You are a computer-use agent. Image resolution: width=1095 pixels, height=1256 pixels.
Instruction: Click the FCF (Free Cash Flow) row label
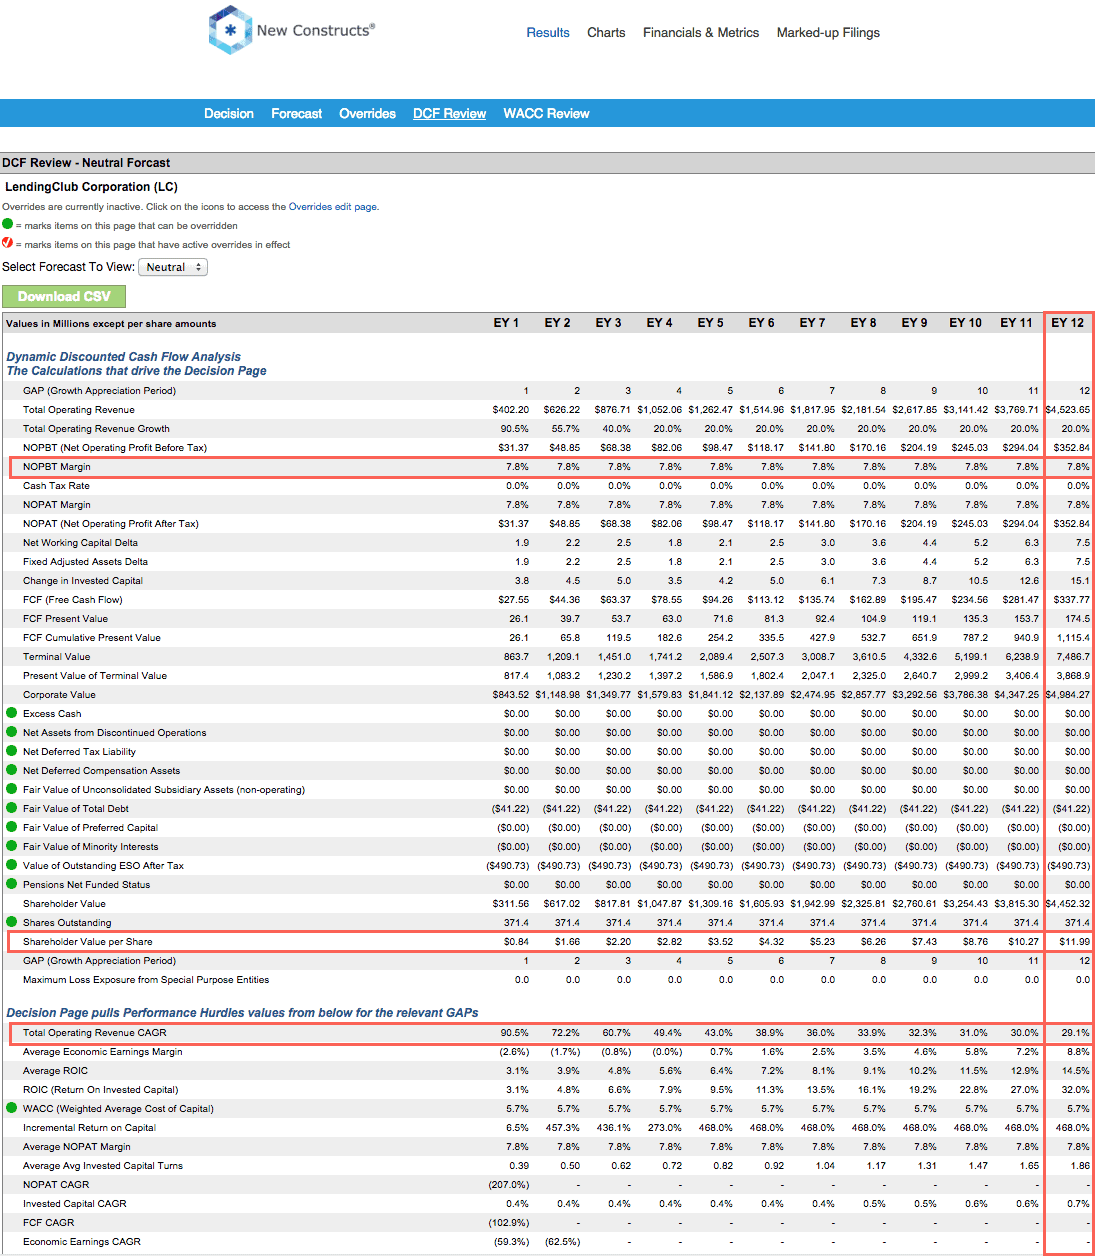pos(73,600)
